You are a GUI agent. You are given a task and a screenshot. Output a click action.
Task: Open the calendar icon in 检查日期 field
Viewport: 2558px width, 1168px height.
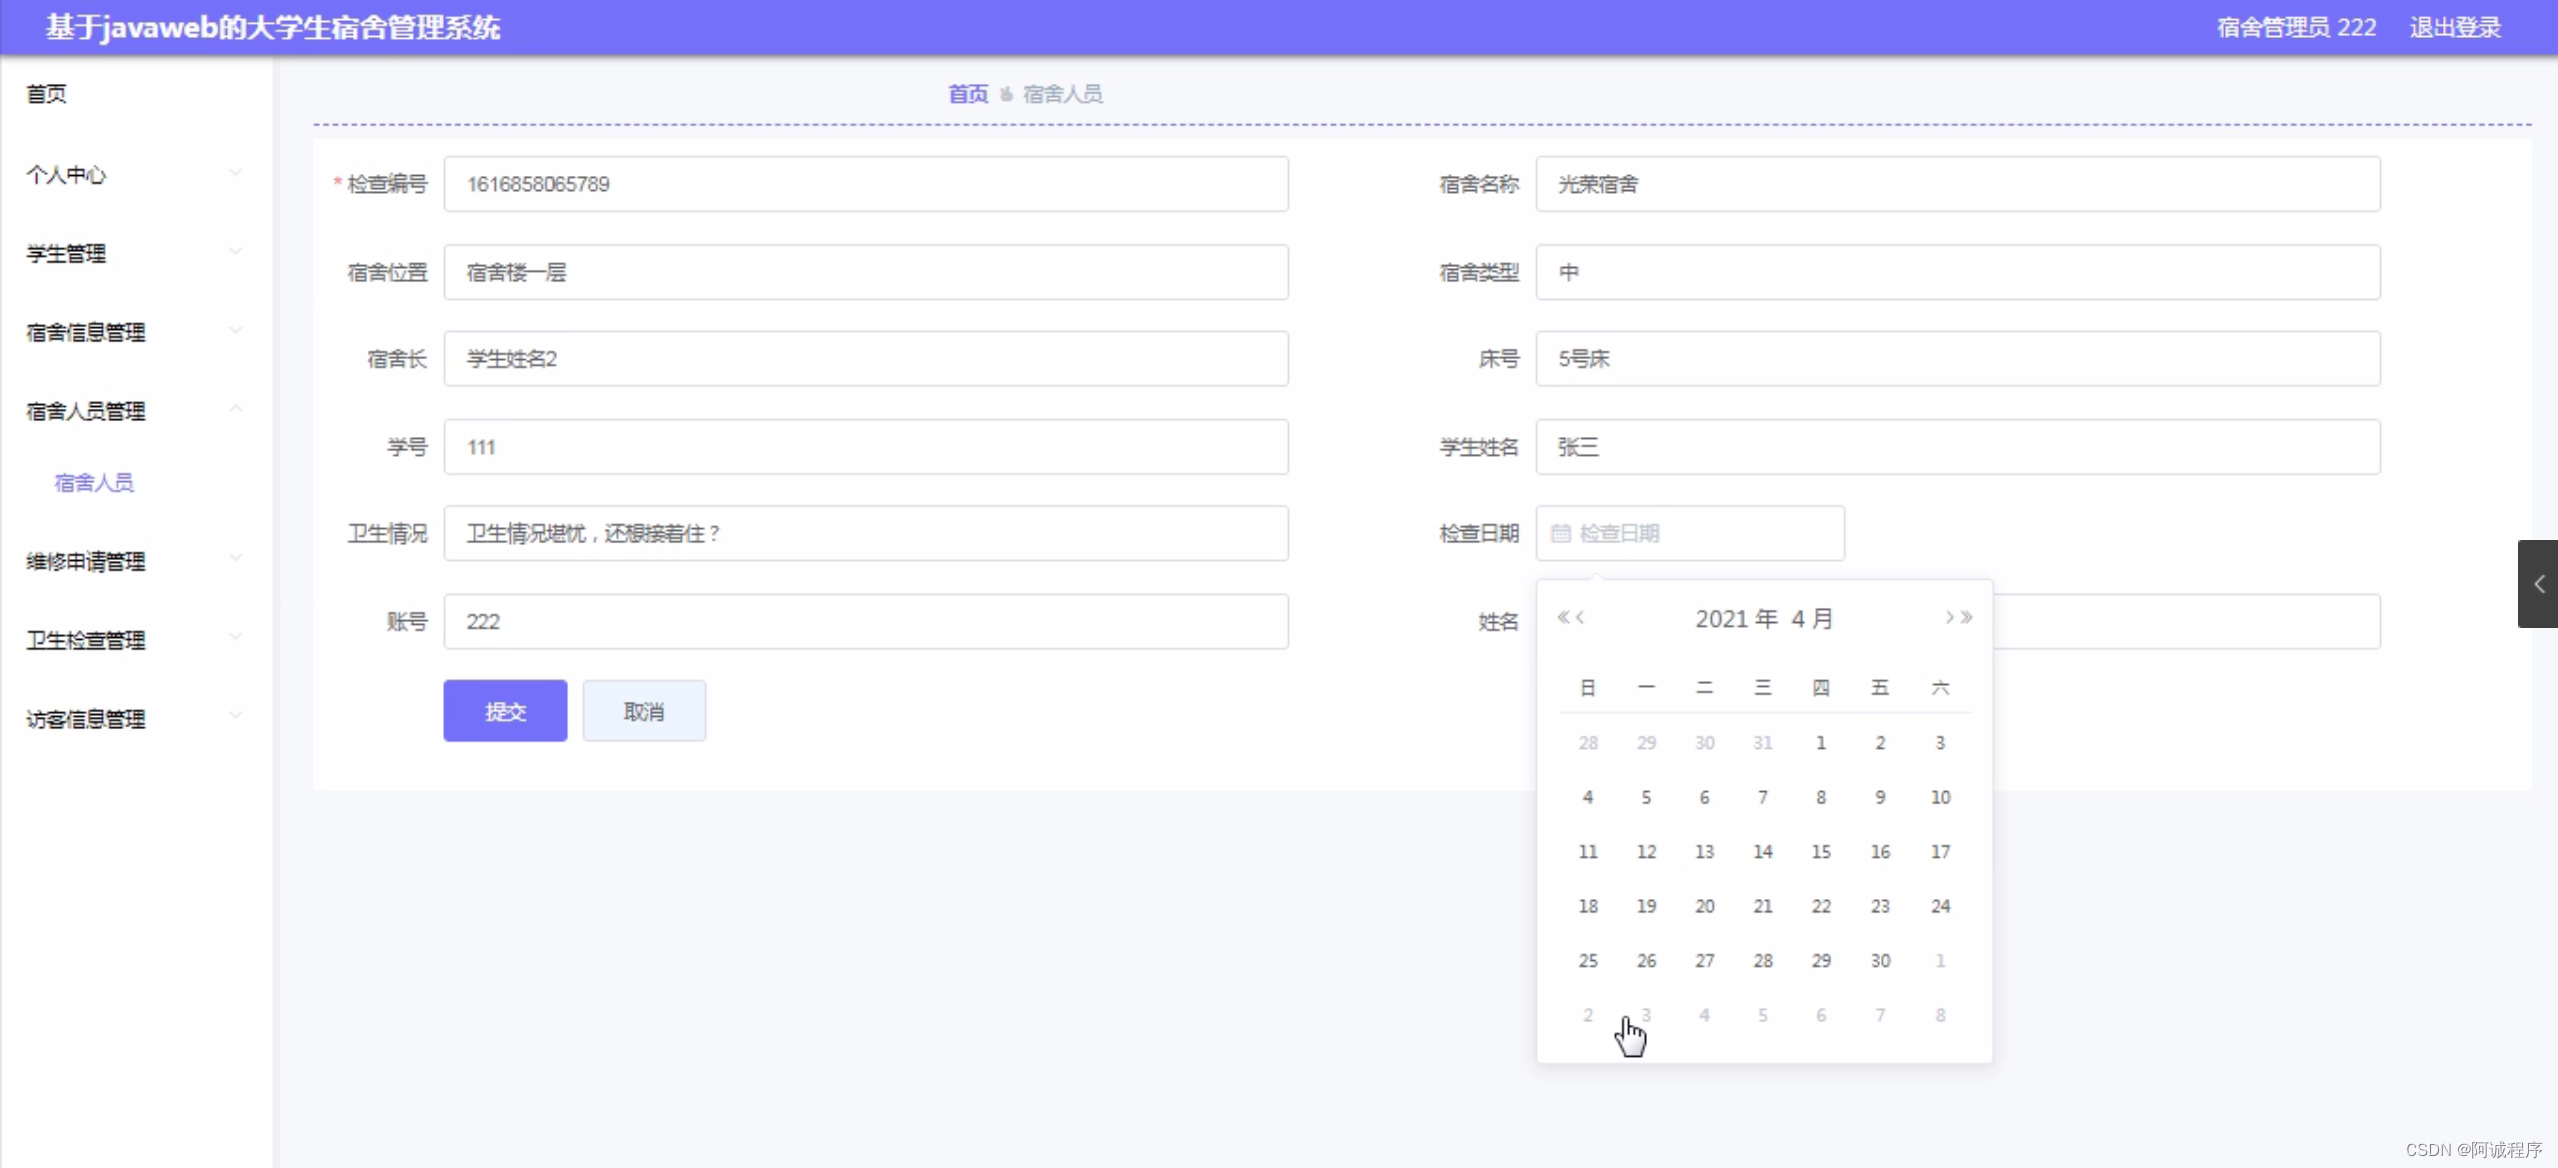1562,533
